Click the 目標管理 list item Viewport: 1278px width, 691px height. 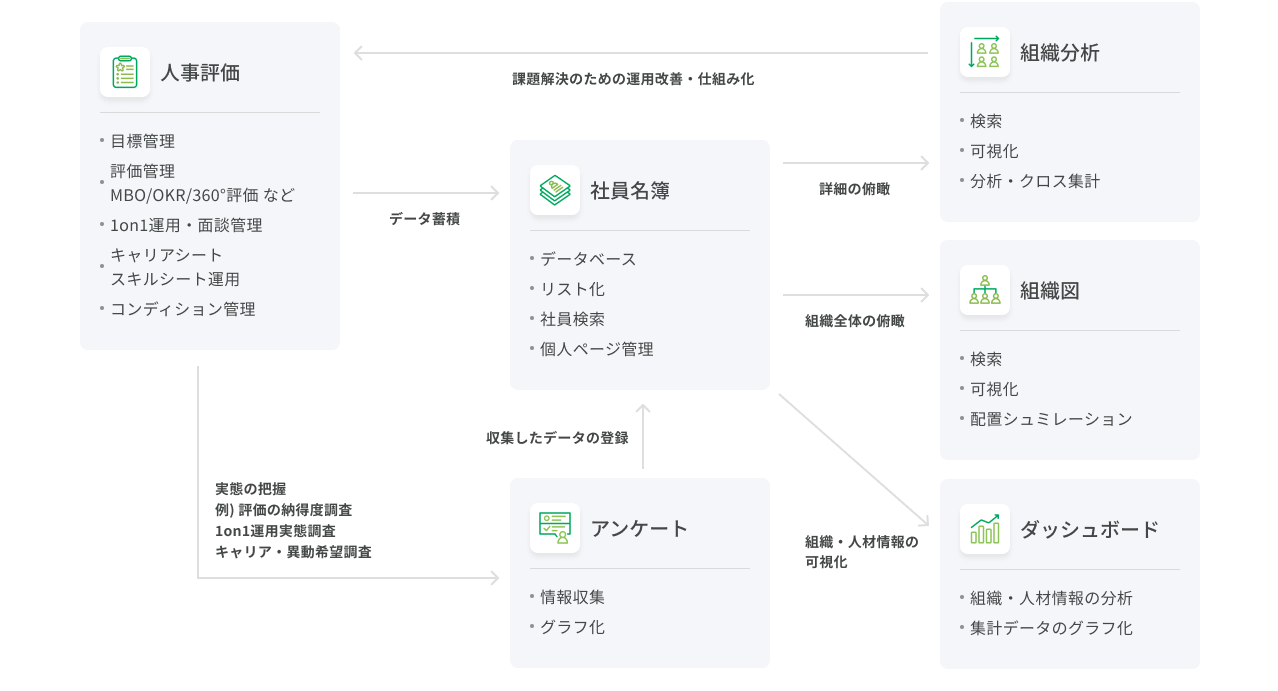tap(142, 141)
